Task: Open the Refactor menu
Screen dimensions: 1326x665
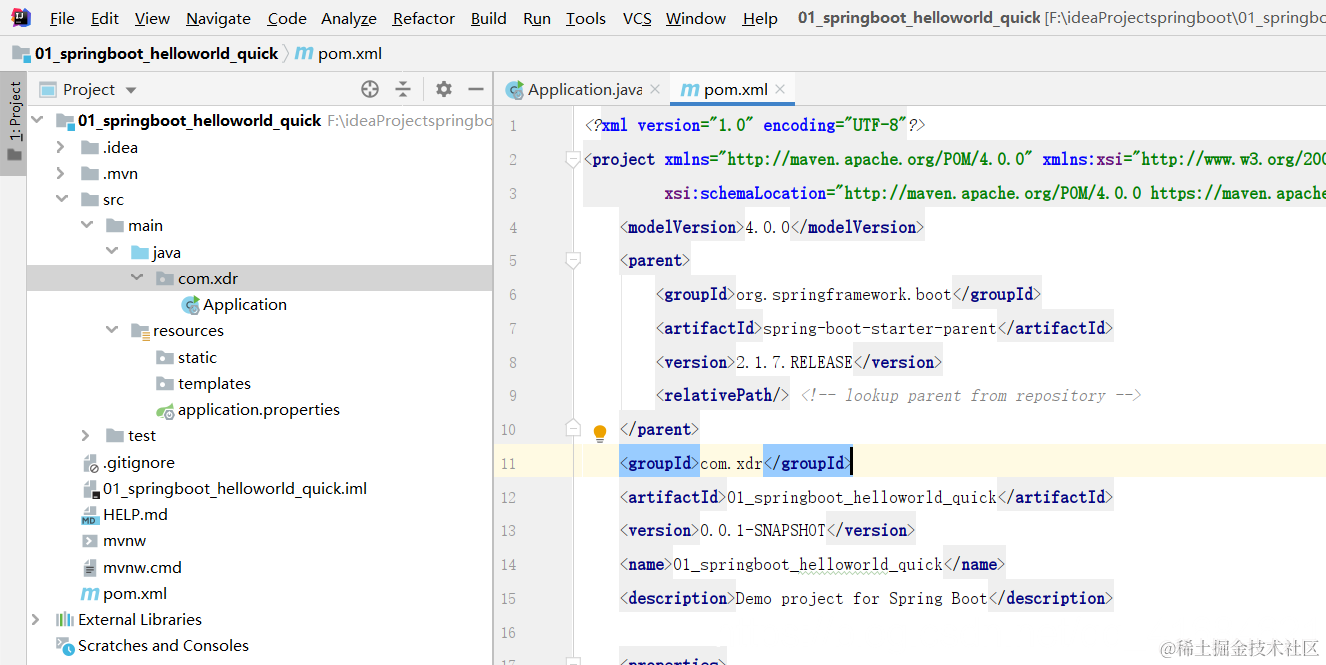Action: [x=424, y=18]
